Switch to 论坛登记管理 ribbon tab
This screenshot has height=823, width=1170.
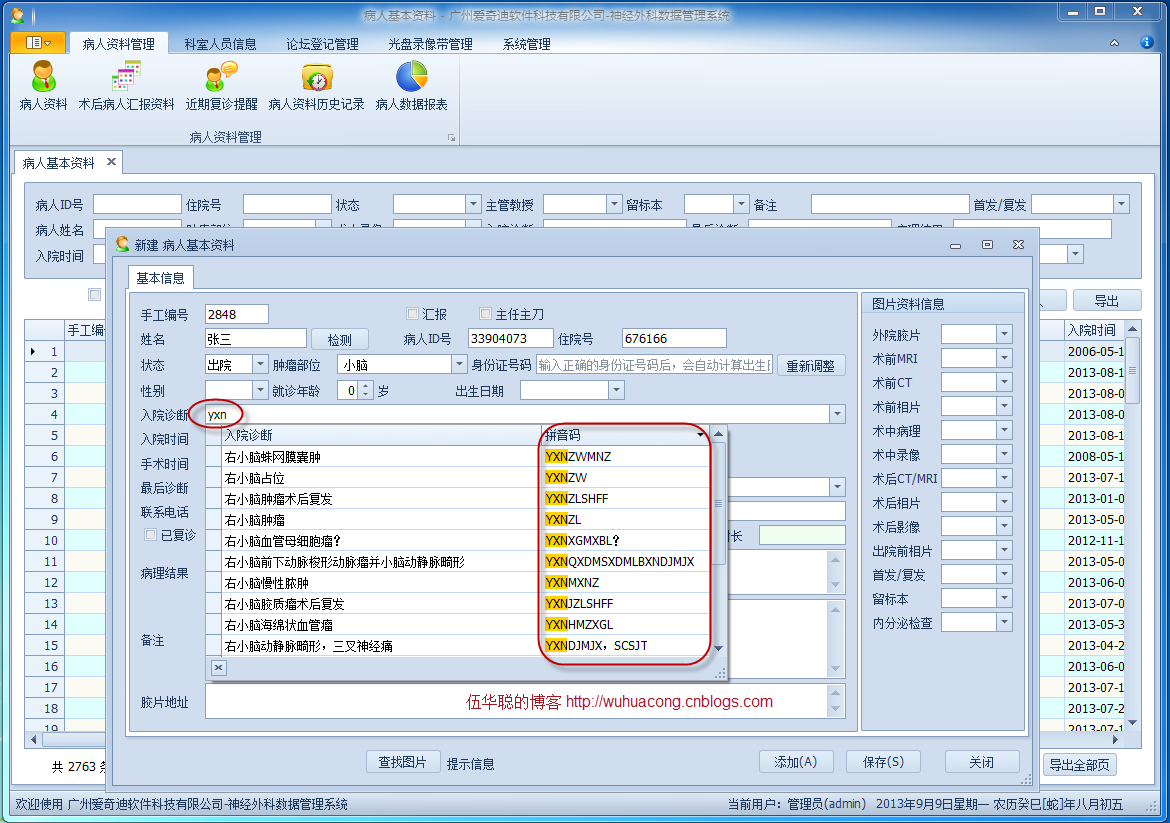coord(322,44)
